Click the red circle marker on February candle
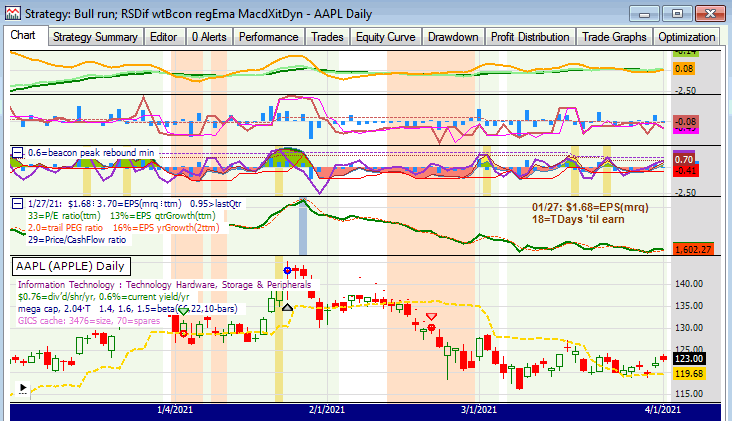The width and height of the screenshot is (732, 421). click(x=432, y=328)
